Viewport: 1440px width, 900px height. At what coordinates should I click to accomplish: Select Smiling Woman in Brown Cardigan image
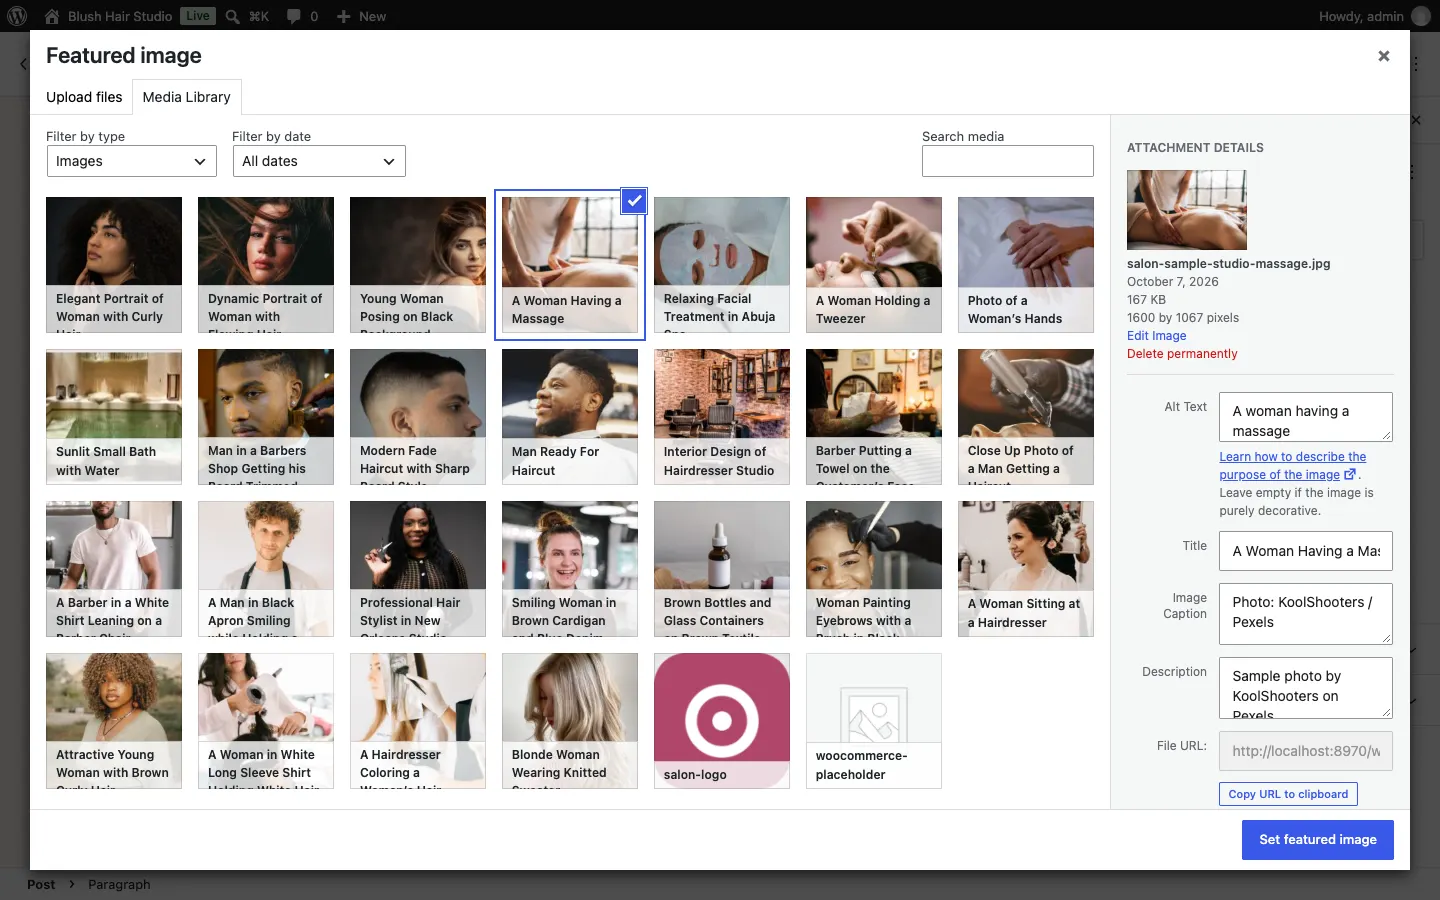[570, 569]
